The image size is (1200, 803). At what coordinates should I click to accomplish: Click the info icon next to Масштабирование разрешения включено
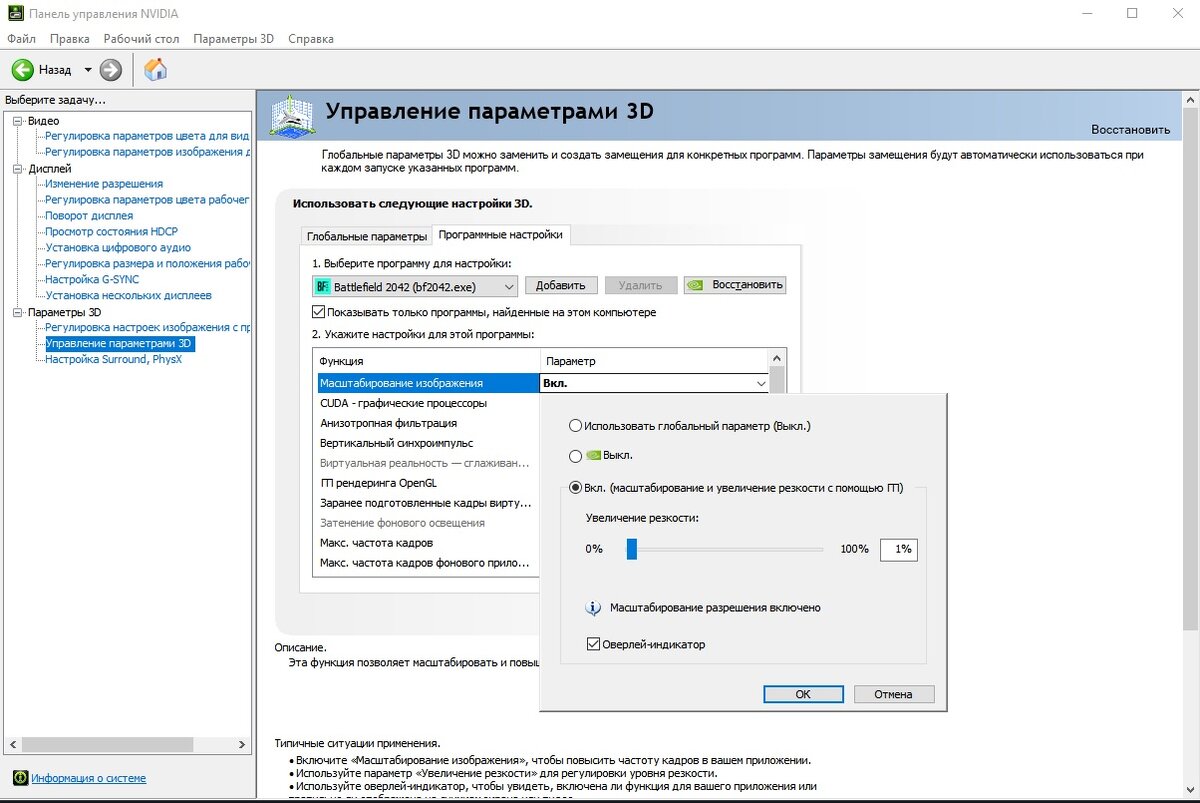coord(594,608)
